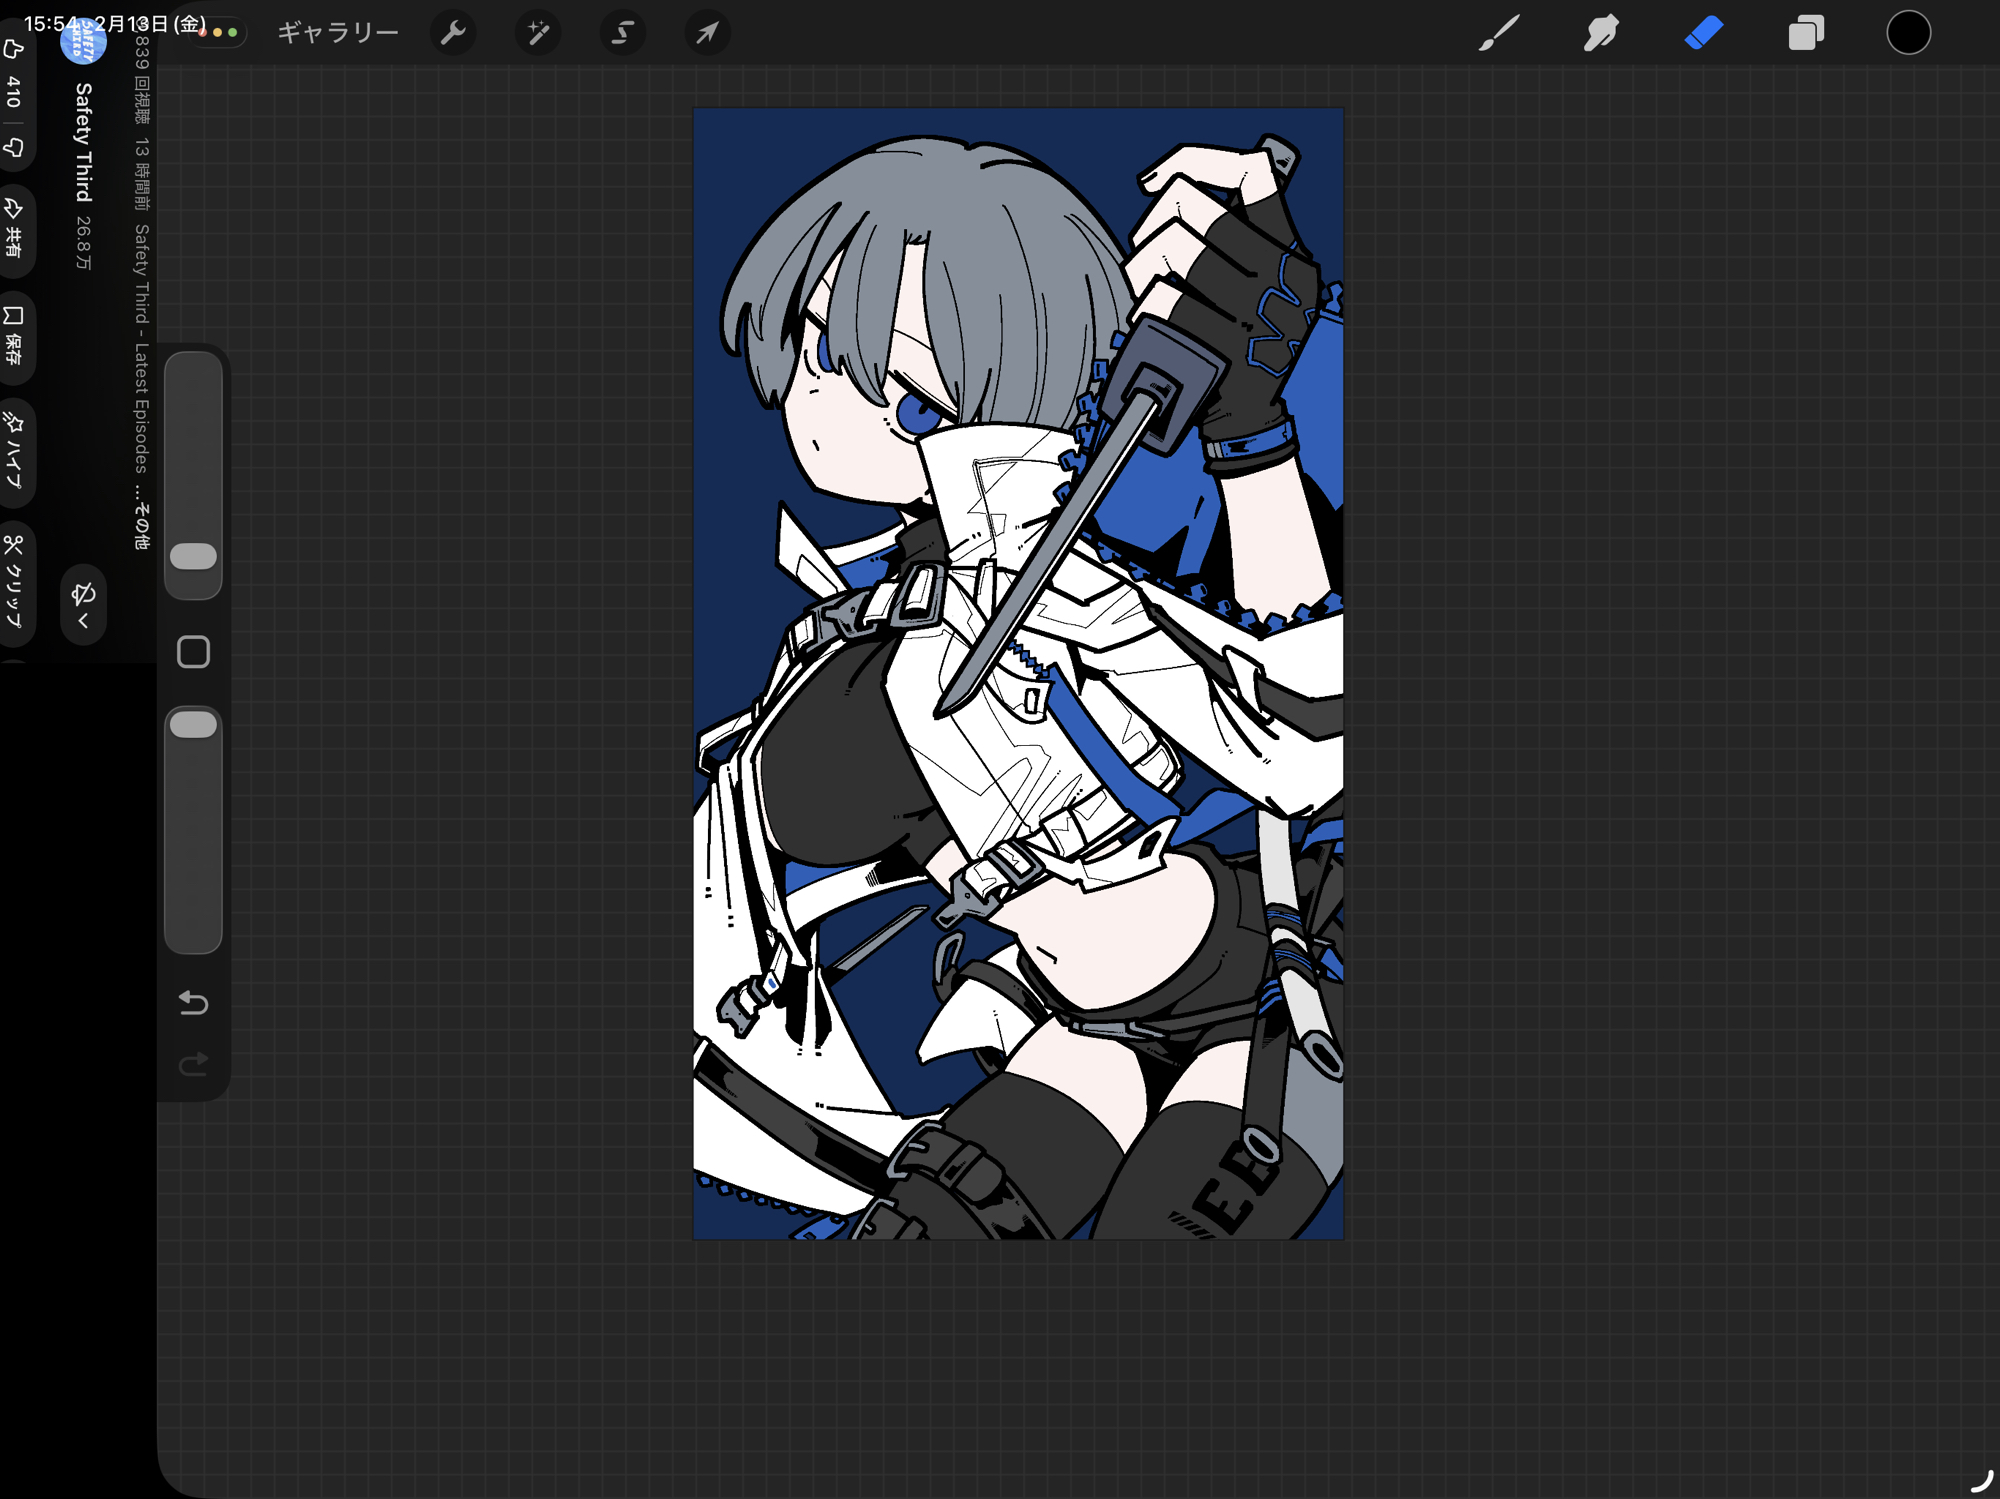Select the highlighted Eraser tool
The width and height of the screenshot is (2000, 1499).
tap(1704, 33)
